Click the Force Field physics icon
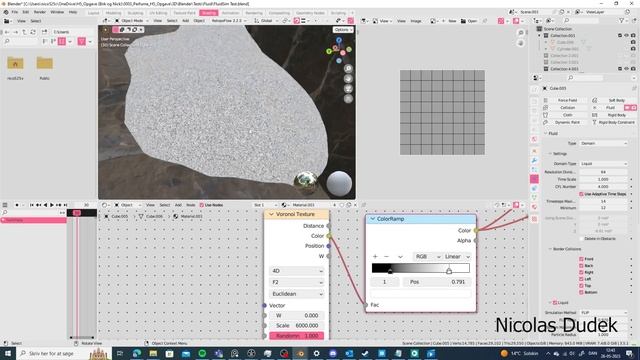 pos(546,100)
